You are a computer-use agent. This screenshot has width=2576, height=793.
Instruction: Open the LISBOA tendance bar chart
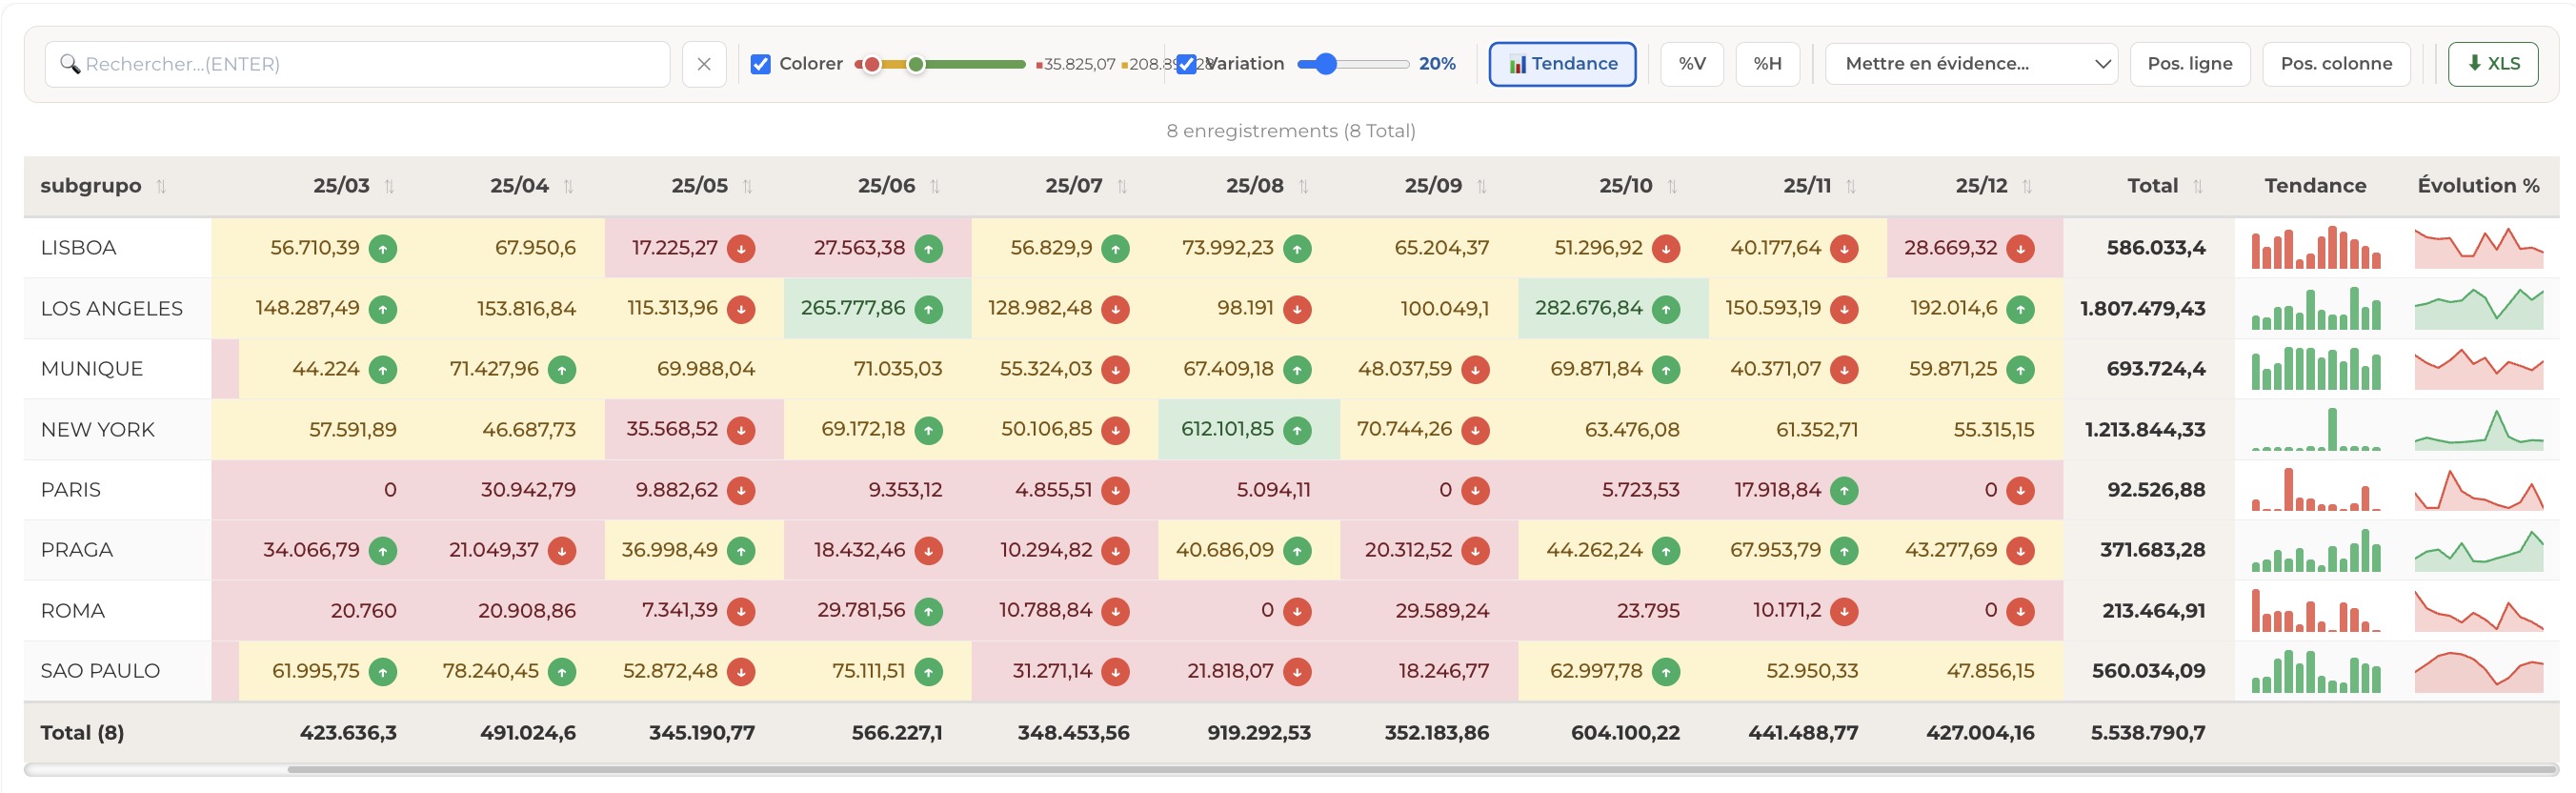pos(2316,248)
